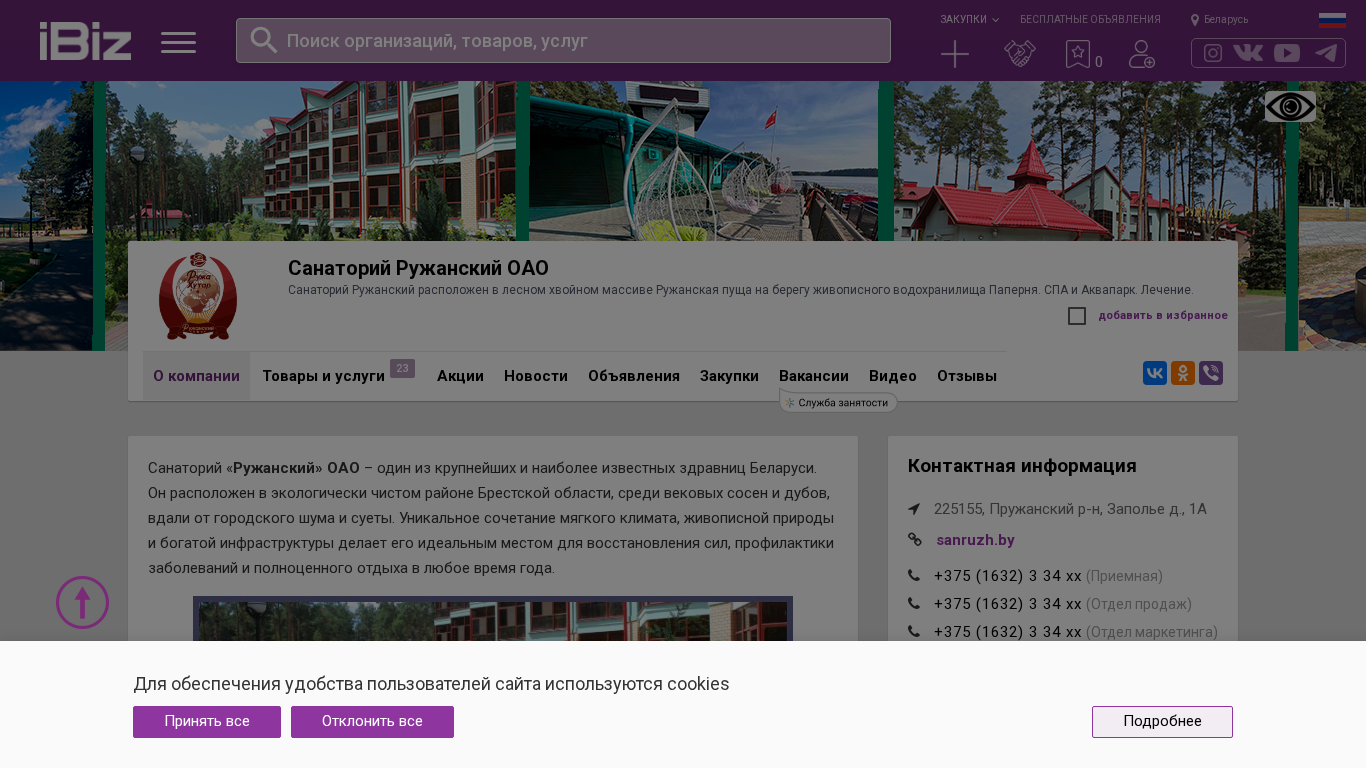Open the Отзывы tab
Viewport: 1366px width, 768px height.
click(967, 376)
